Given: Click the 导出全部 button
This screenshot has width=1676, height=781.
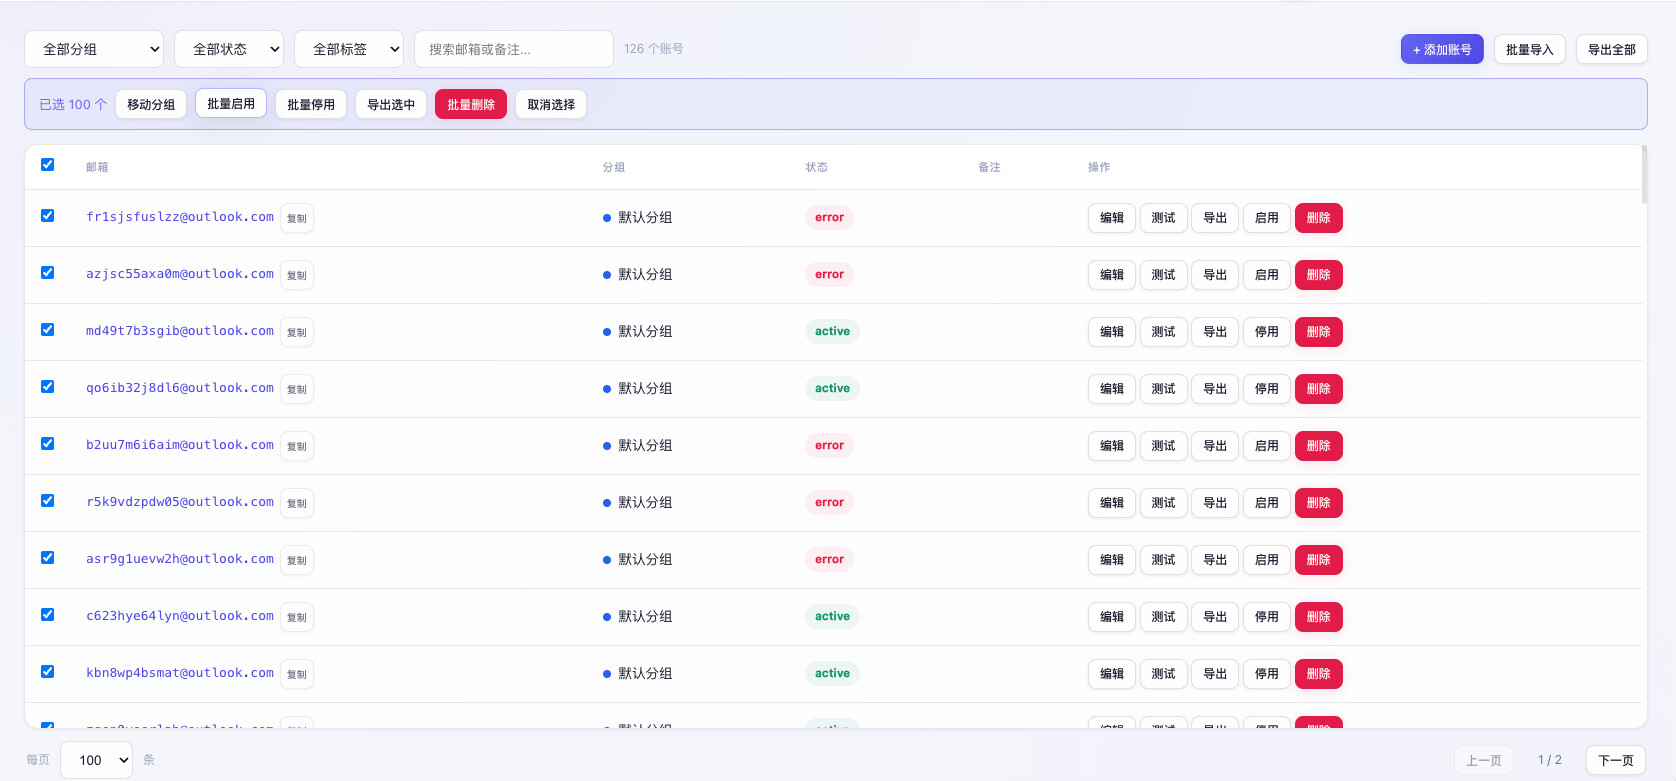Looking at the screenshot, I should (x=1612, y=49).
